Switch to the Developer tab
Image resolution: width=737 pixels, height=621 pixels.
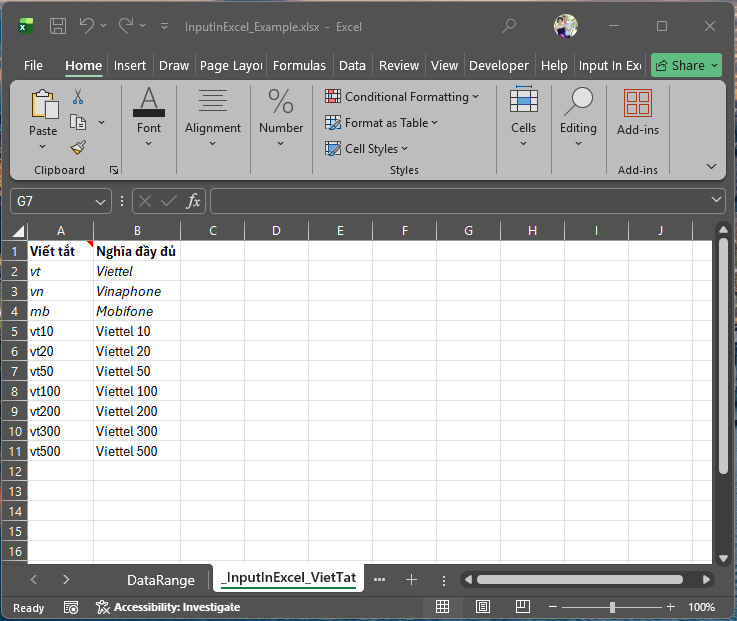click(x=499, y=65)
